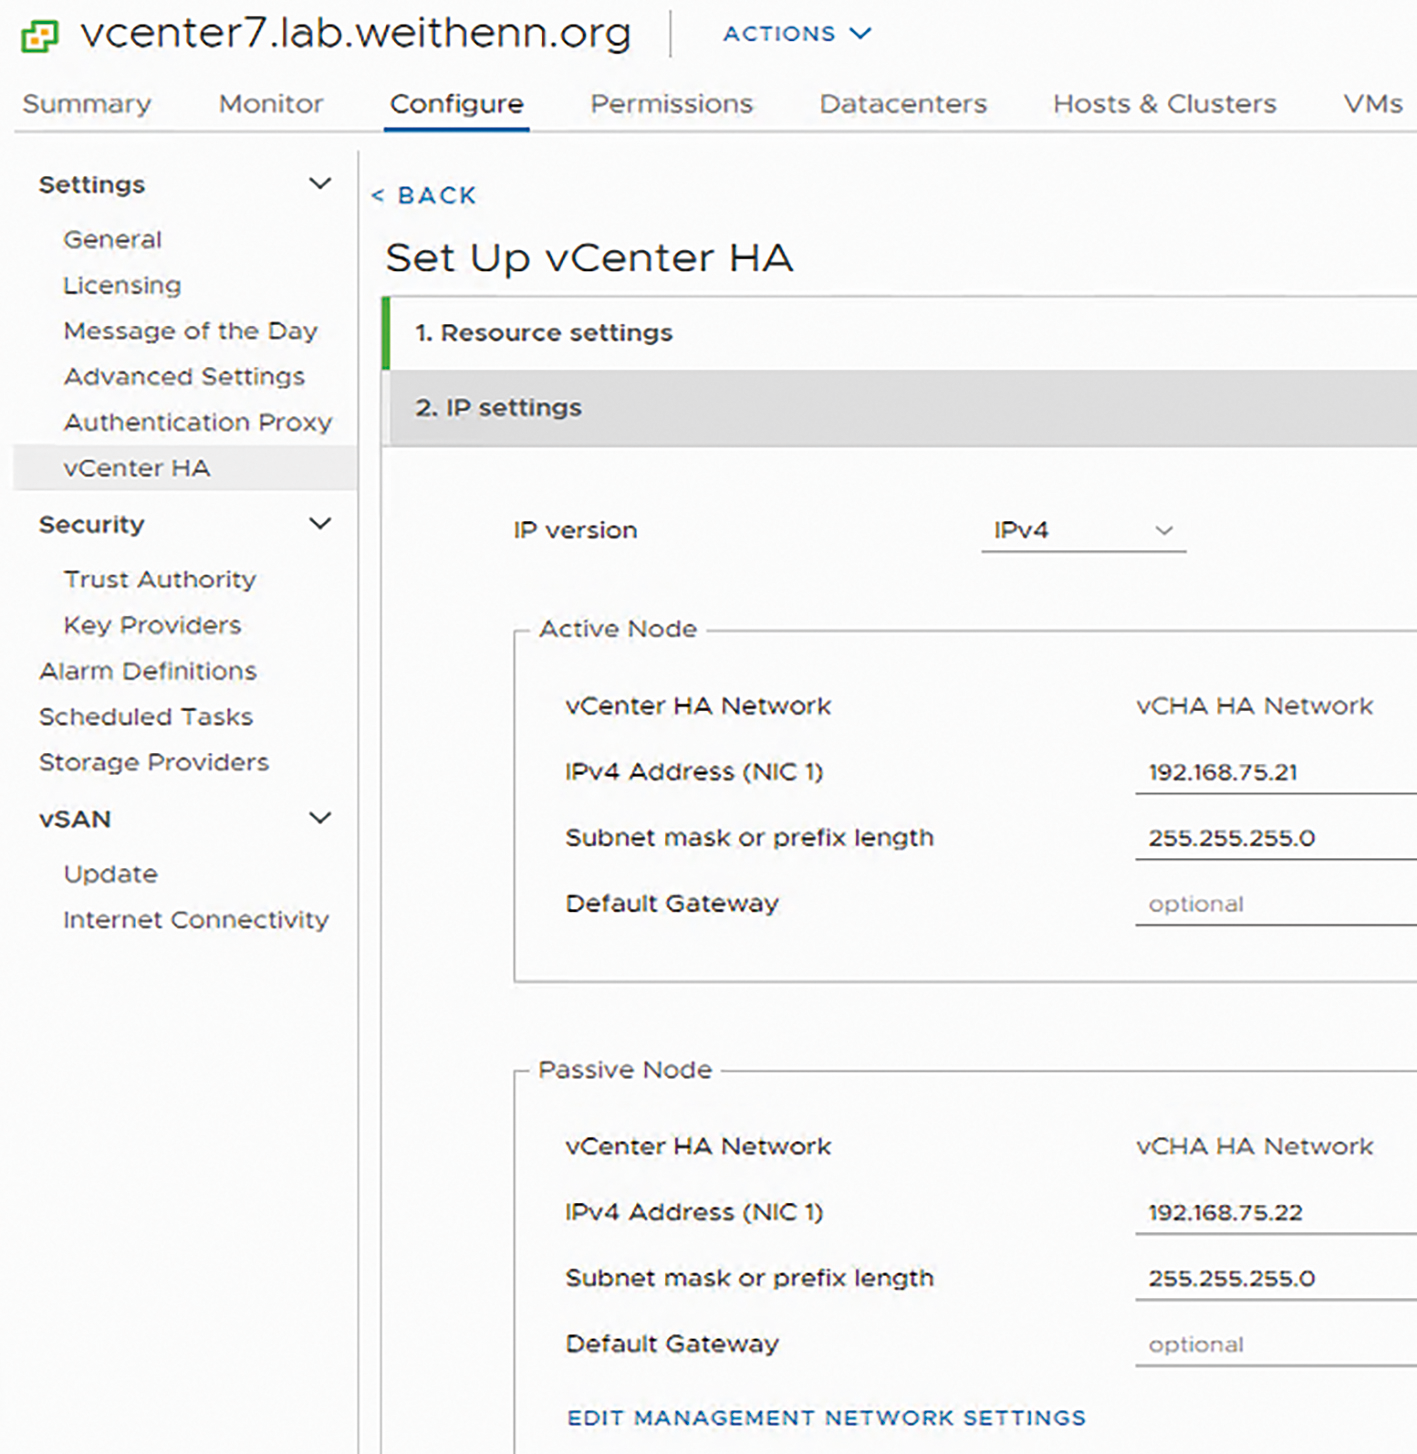Switch to the Summary tab
This screenshot has height=1454, width=1417.
[x=87, y=104]
